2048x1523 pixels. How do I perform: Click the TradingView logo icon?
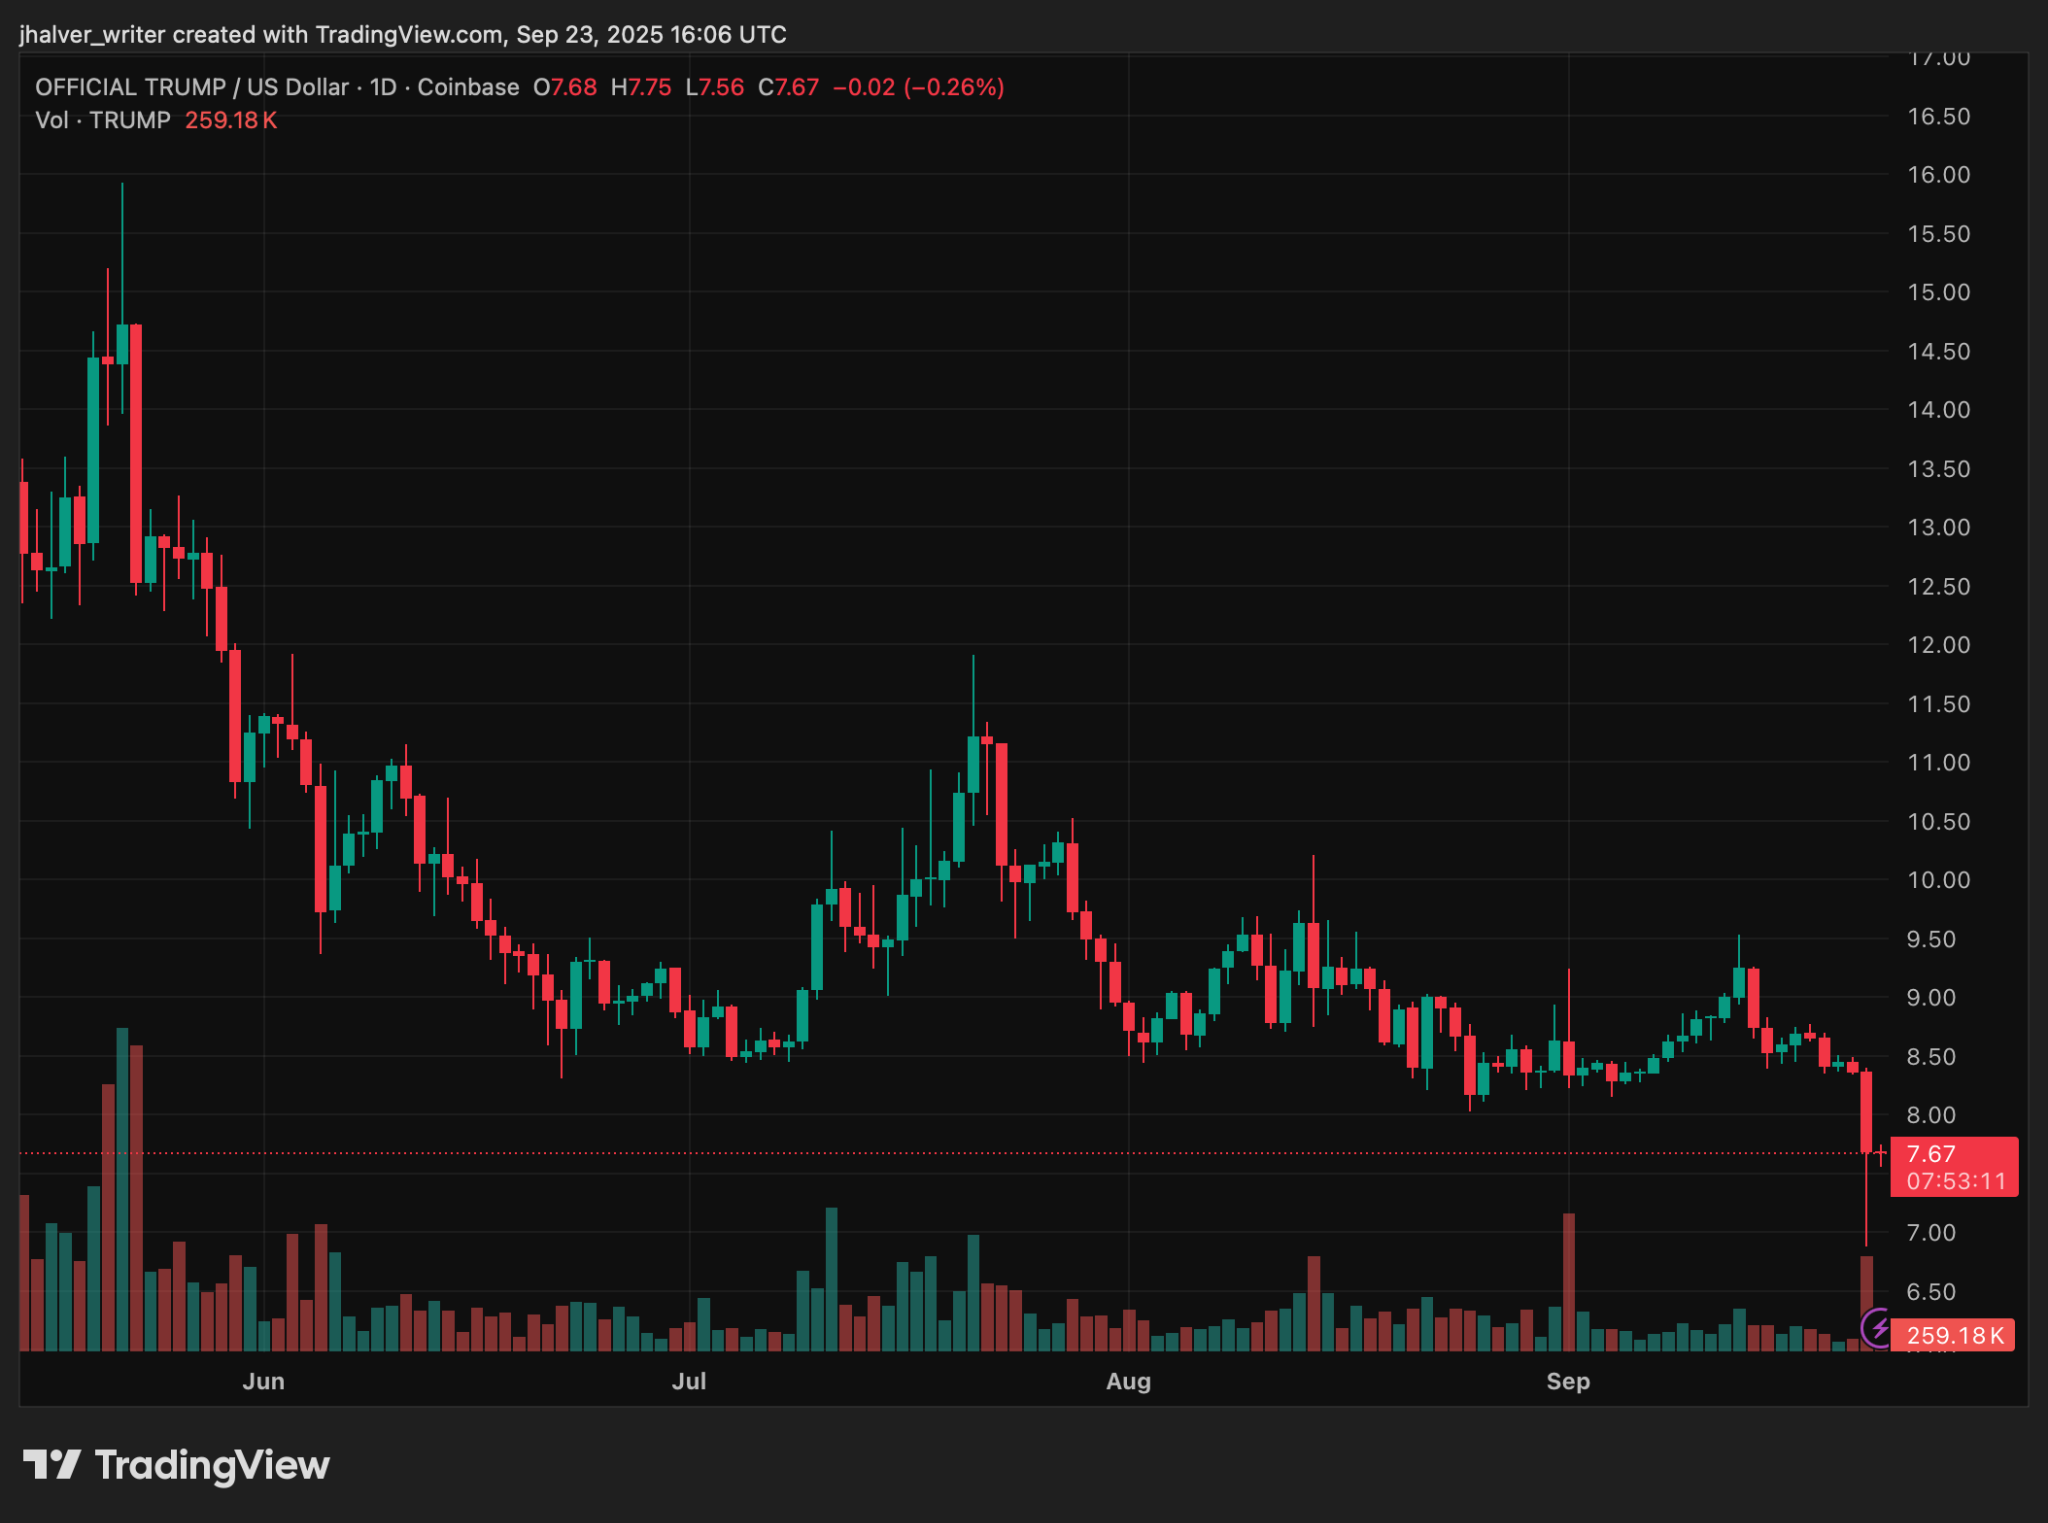pos(51,1465)
